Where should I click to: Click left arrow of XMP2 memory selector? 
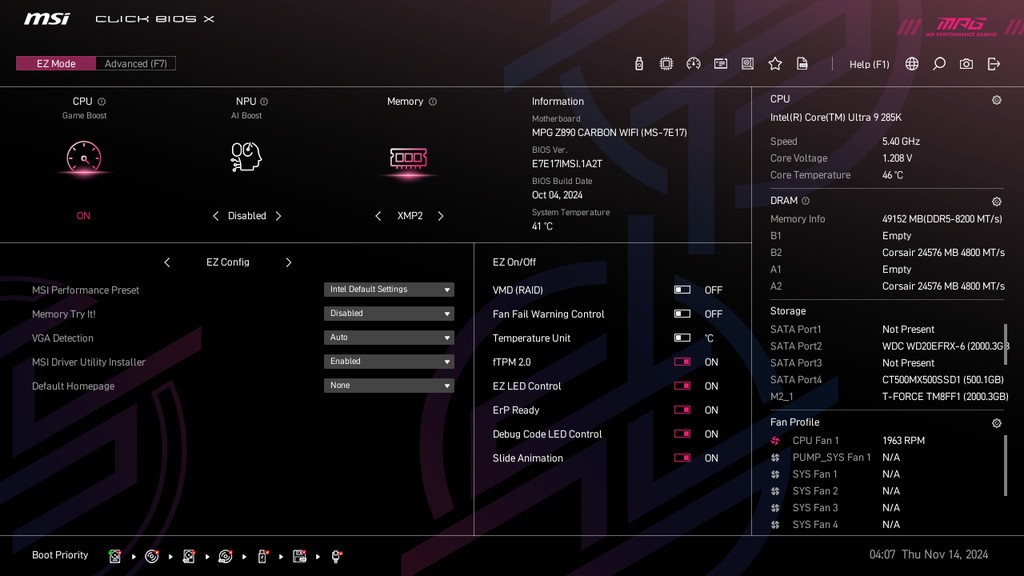point(377,216)
